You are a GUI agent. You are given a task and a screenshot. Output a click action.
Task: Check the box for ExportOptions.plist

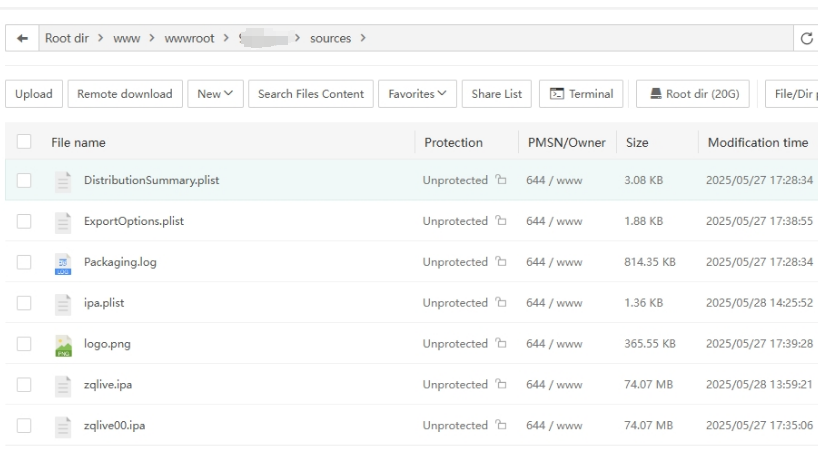point(24,222)
